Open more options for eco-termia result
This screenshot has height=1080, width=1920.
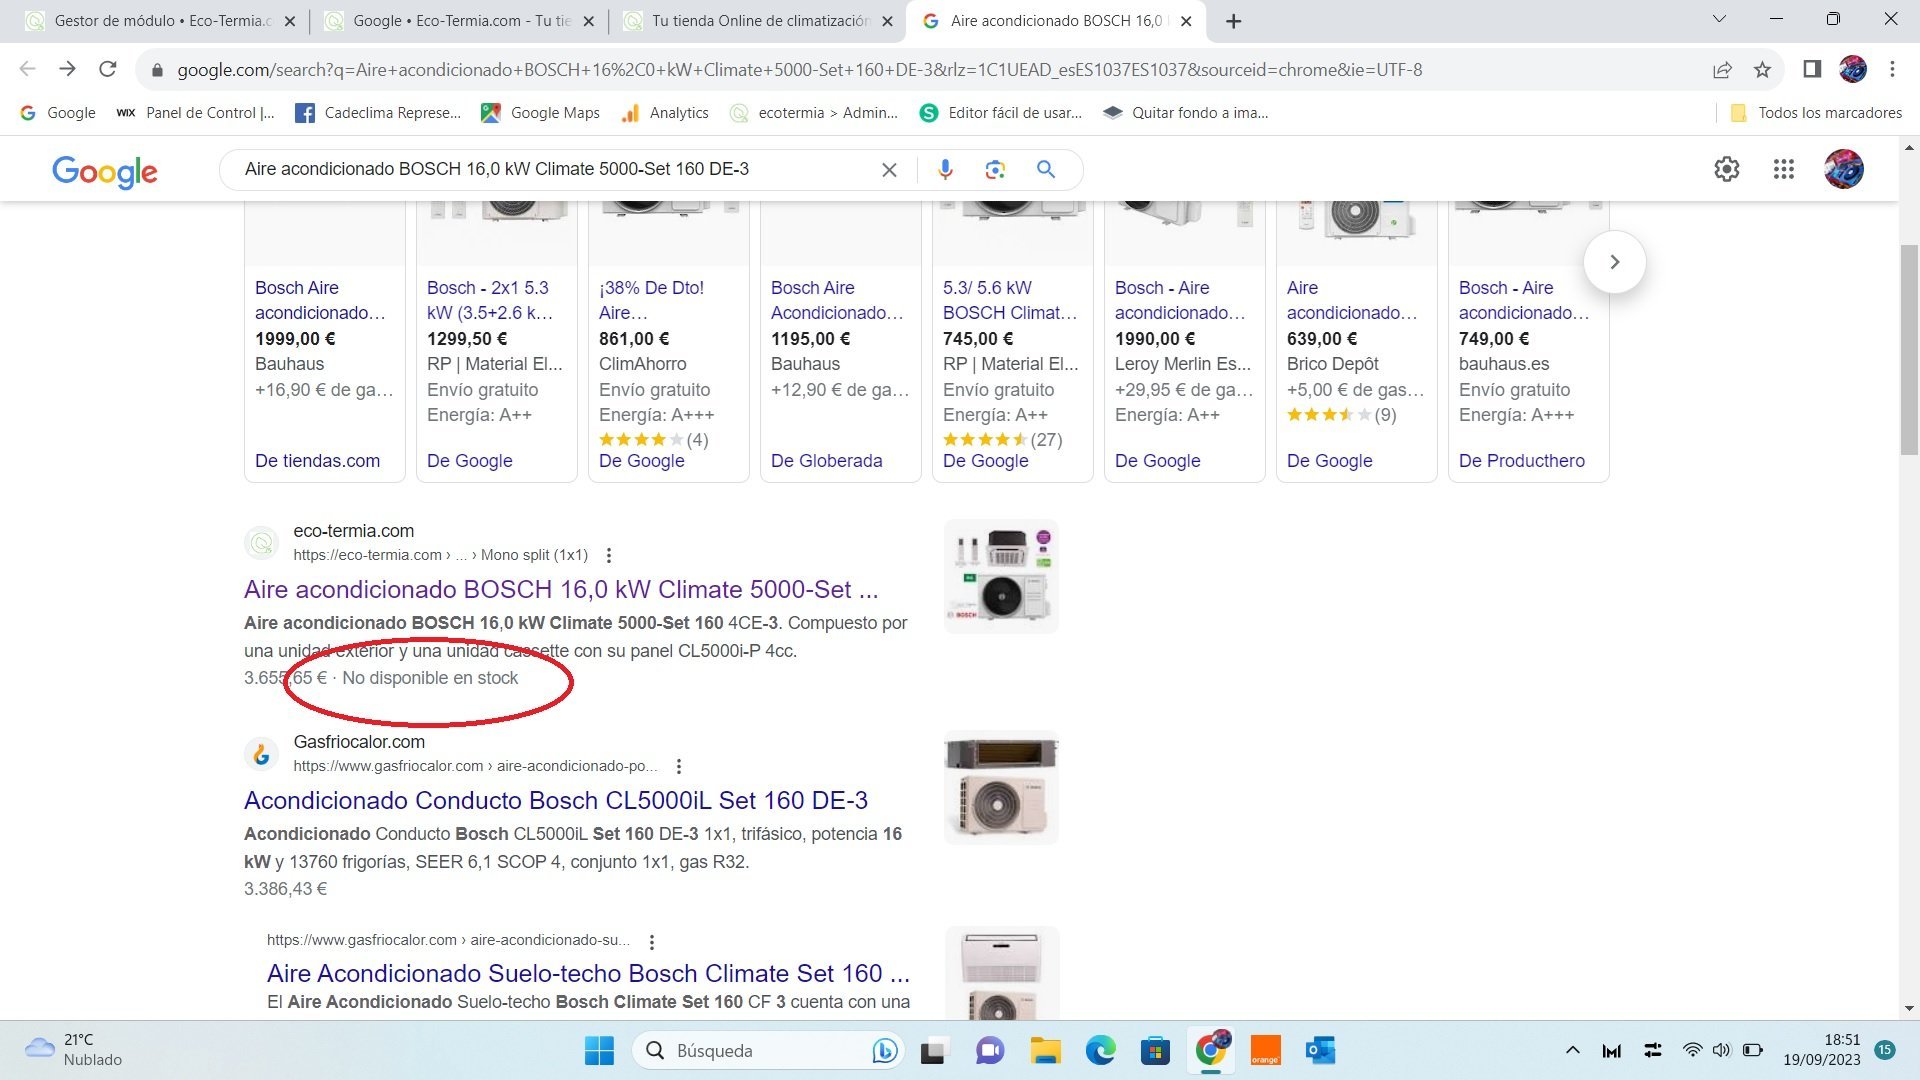point(609,556)
